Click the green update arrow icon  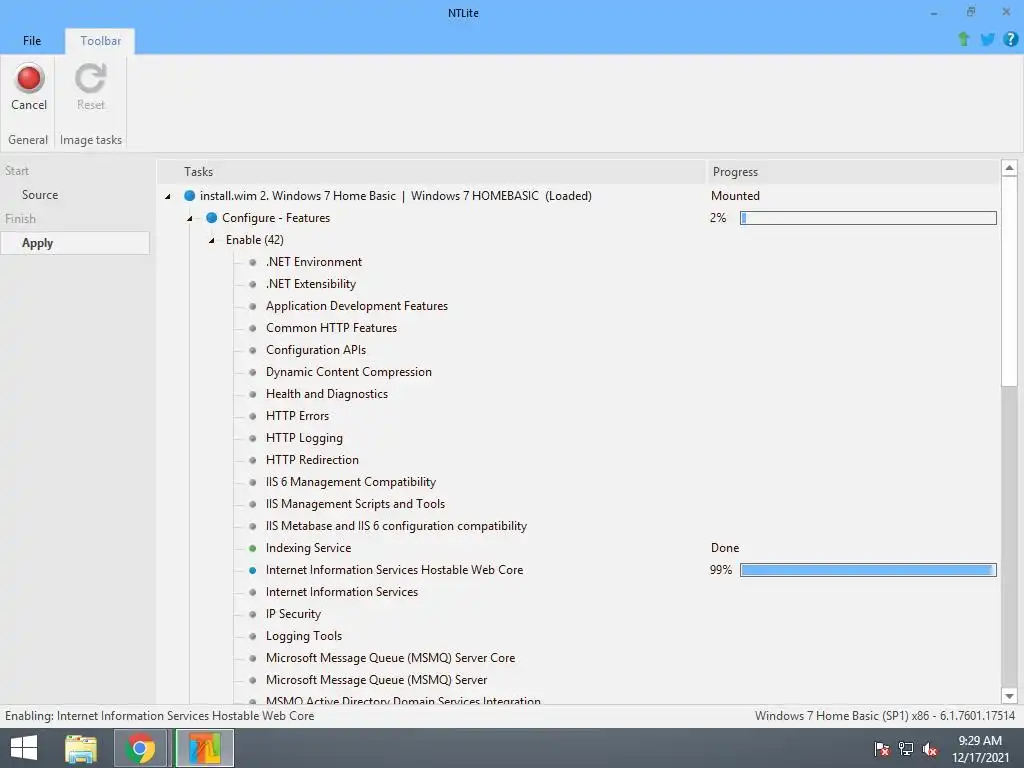[963, 39]
